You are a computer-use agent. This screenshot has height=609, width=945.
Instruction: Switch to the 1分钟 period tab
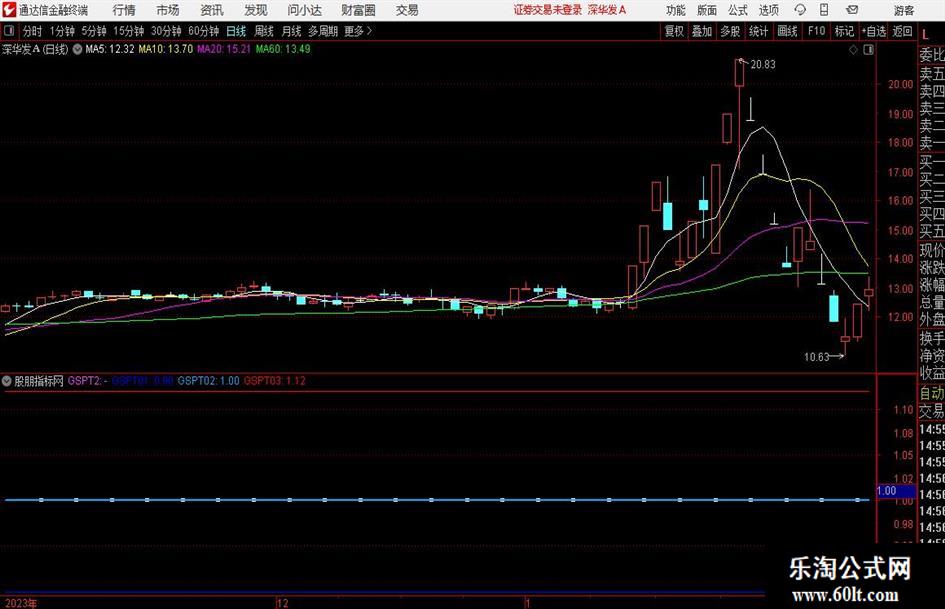(x=62, y=31)
